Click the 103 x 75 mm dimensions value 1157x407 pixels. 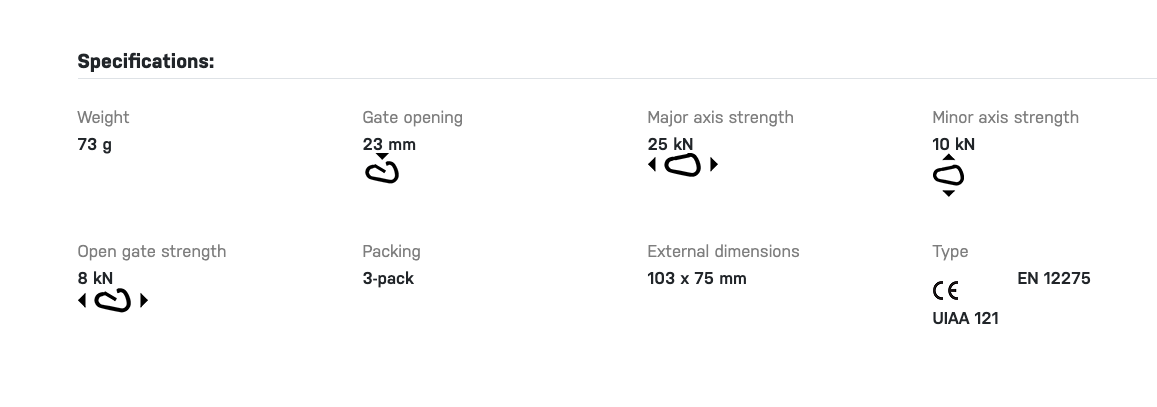[697, 279]
